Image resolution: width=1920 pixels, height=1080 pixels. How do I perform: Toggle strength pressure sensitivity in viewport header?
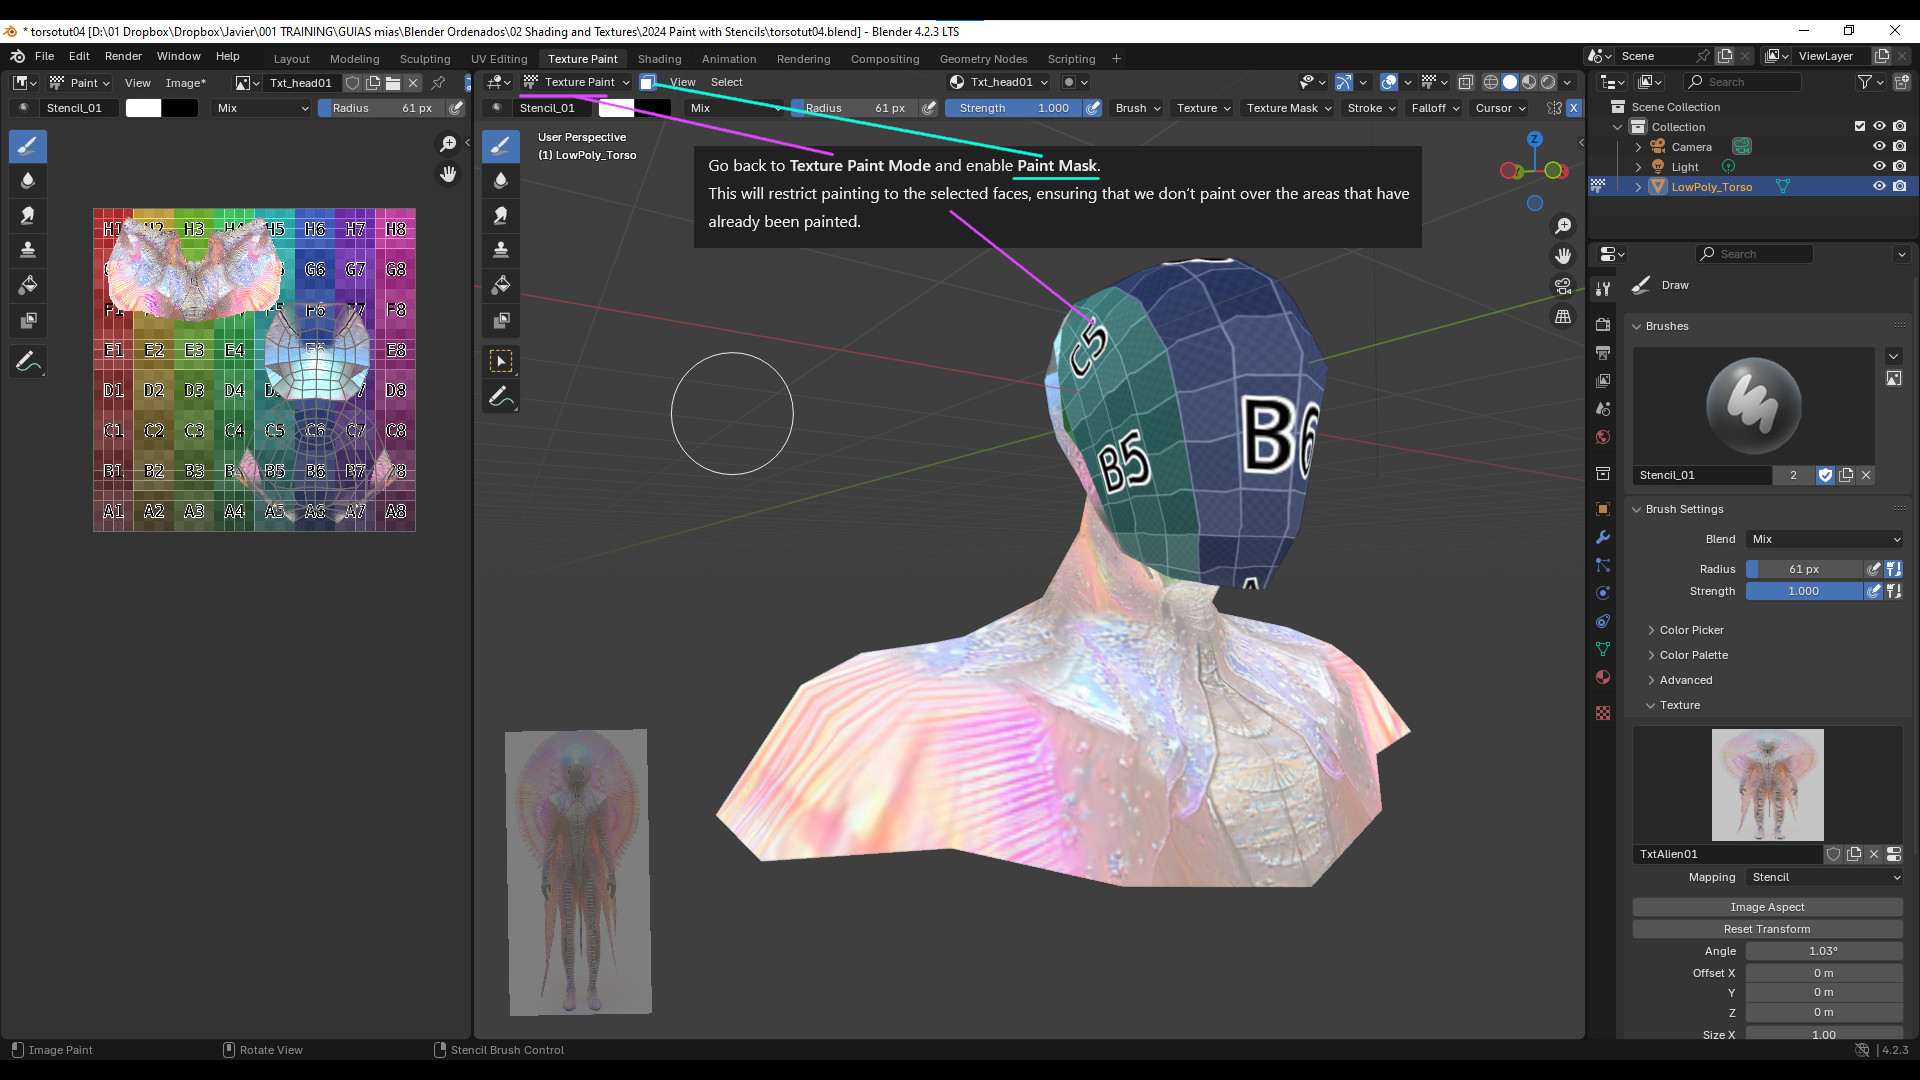click(x=1093, y=108)
